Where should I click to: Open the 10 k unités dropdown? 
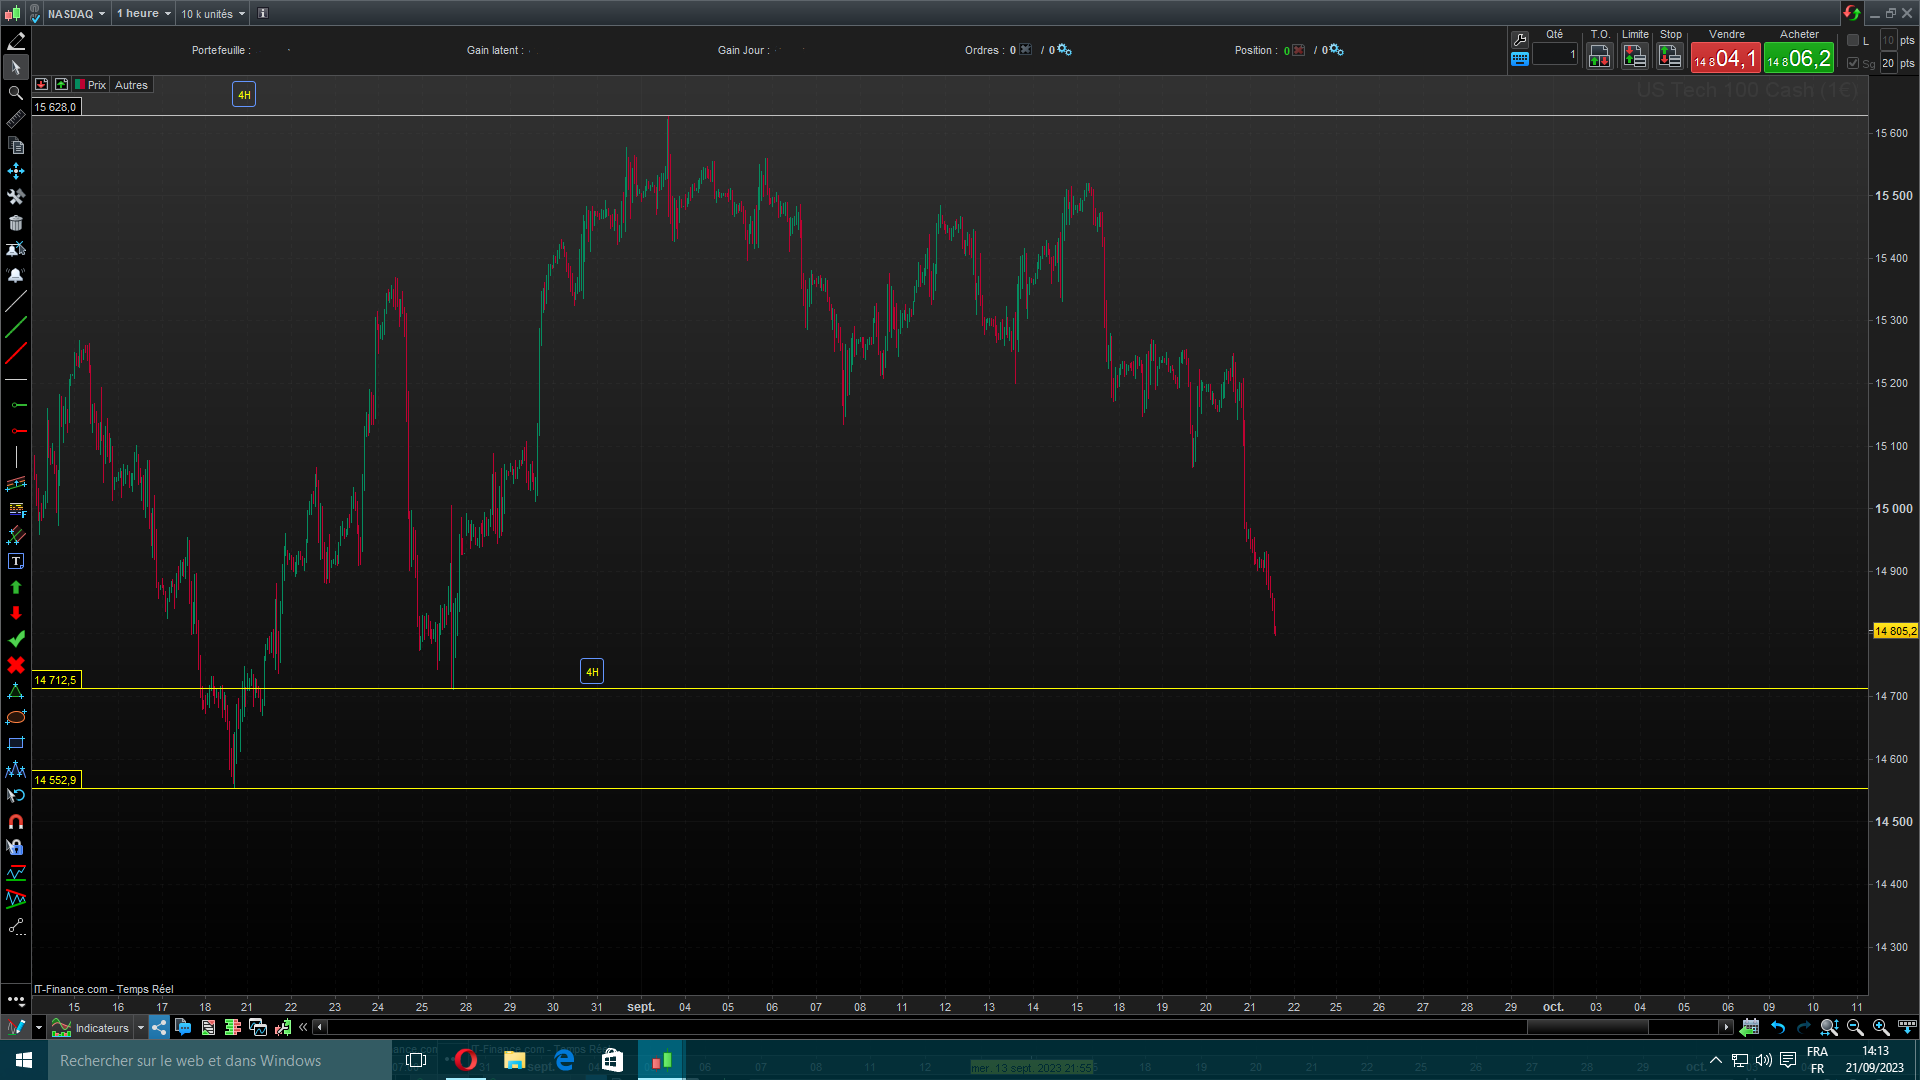click(212, 13)
